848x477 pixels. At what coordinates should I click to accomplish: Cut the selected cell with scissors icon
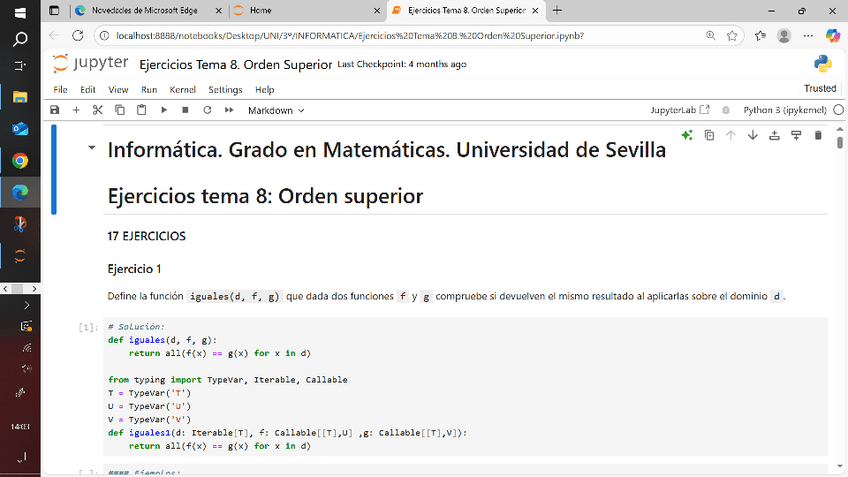point(98,110)
